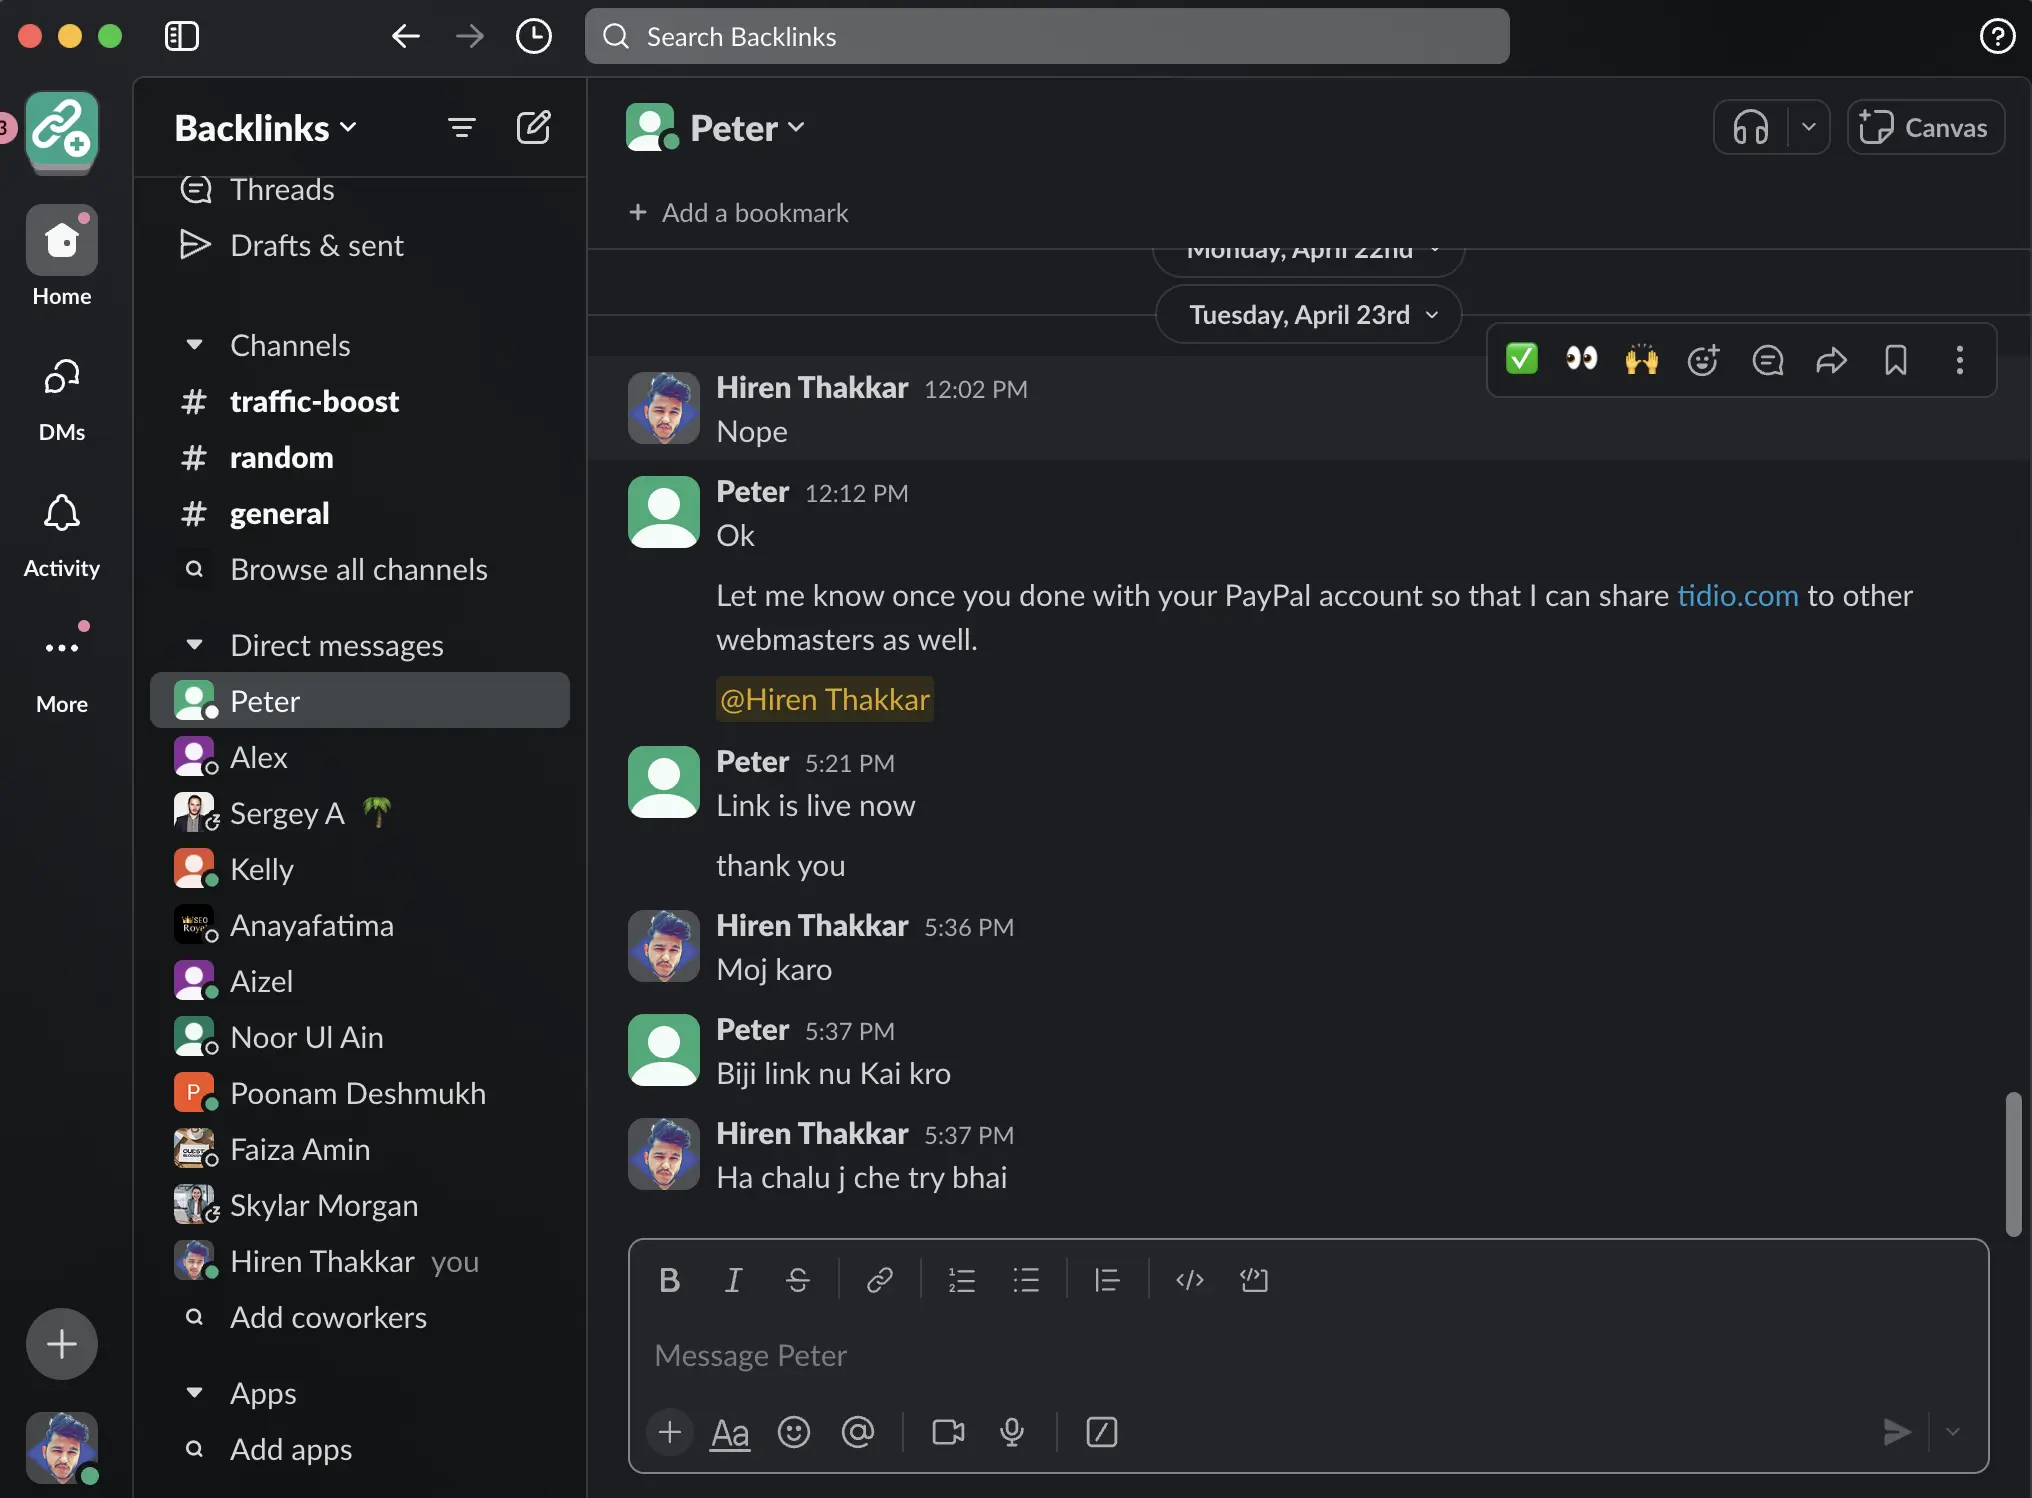Open the Help panel
The image size is (2032, 1498).
pyautogui.click(x=1997, y=36)
